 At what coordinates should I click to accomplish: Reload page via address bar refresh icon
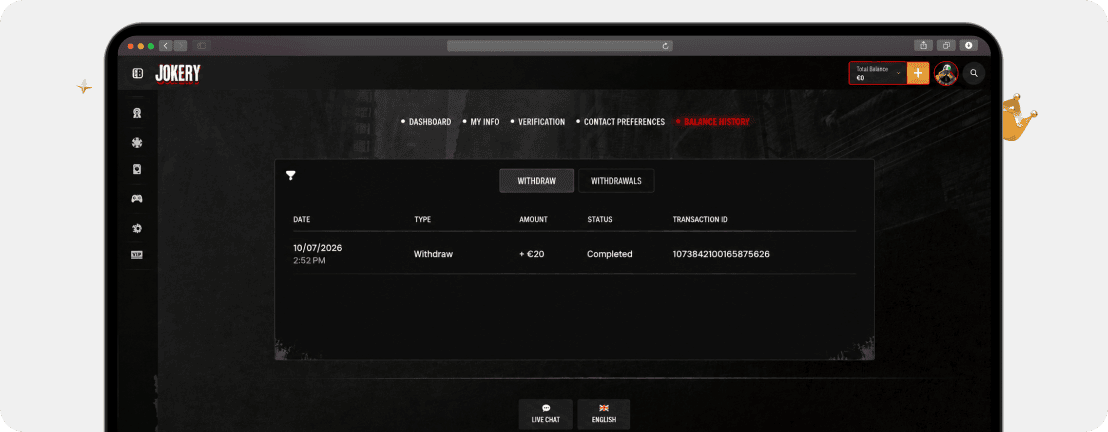pos(665,46)
